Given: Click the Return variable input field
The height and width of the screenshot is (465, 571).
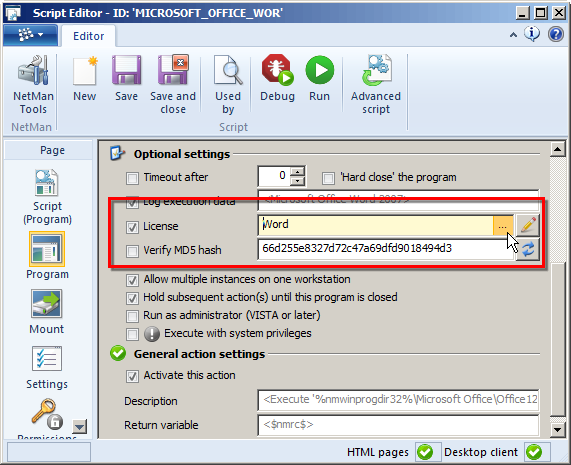Looking at the screenshot, I should pyautogui.click(x=398, y=425).
